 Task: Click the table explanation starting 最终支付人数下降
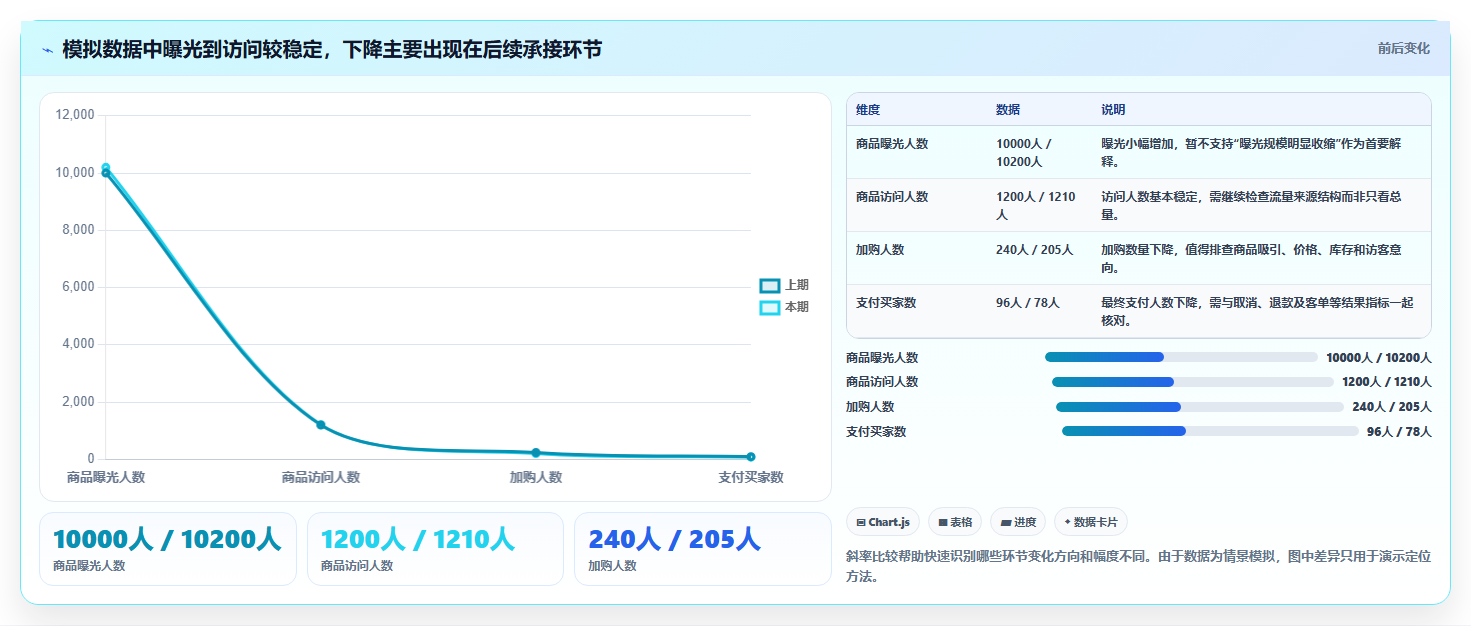[x=1257, y=311]
